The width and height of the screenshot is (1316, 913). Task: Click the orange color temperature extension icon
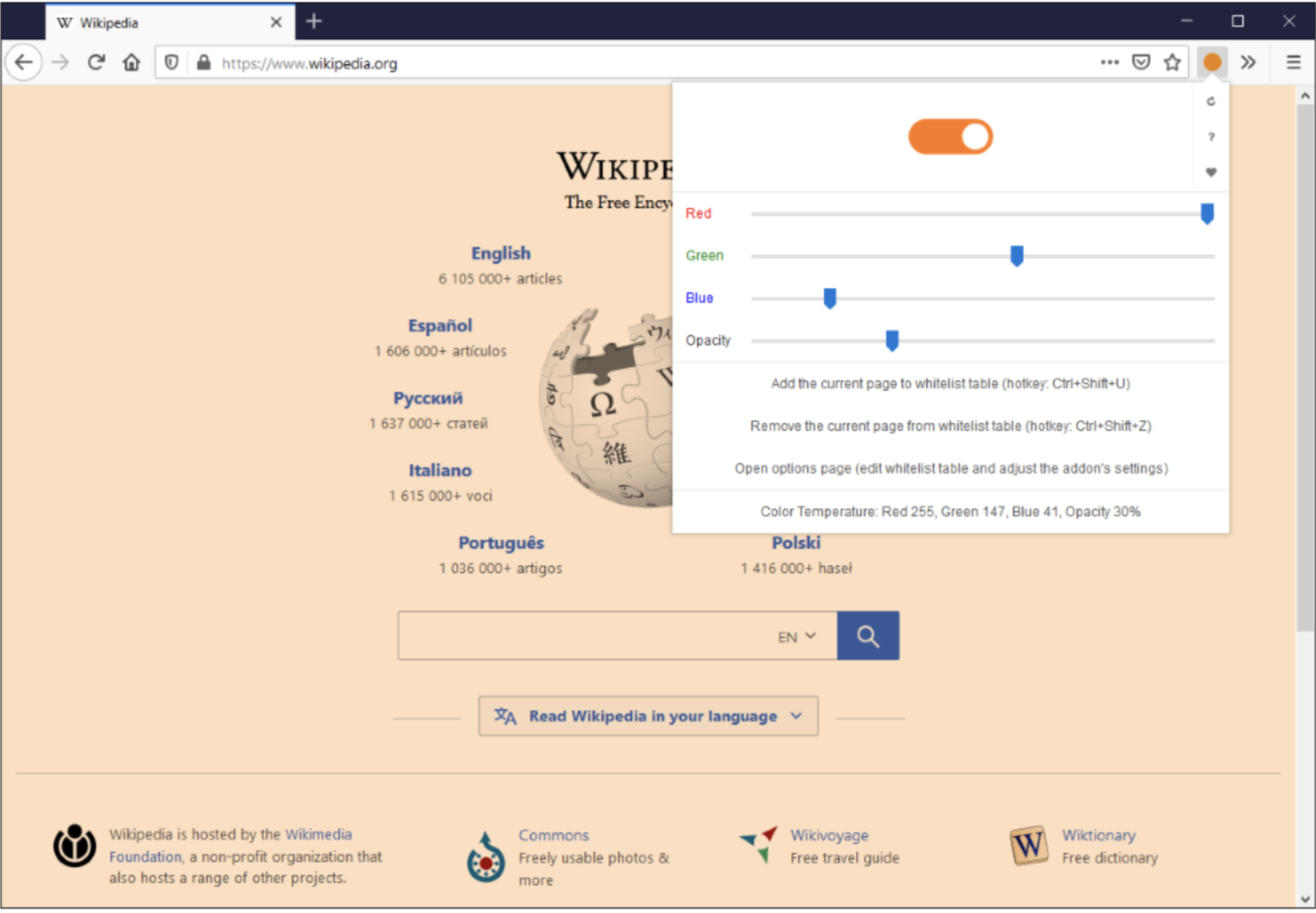[x=1212, y=62]
